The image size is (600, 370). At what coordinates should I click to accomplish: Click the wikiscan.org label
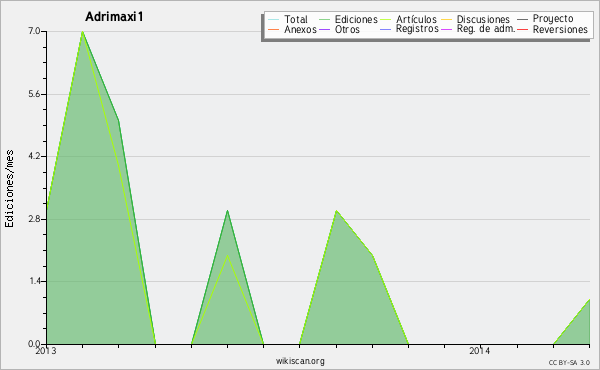point(300,361)
